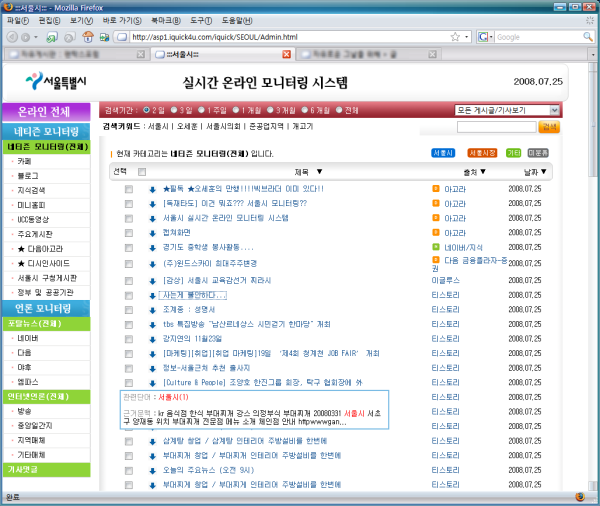
Task: Check the box for 캡쳐화면 row
Action: click(129, 233)
